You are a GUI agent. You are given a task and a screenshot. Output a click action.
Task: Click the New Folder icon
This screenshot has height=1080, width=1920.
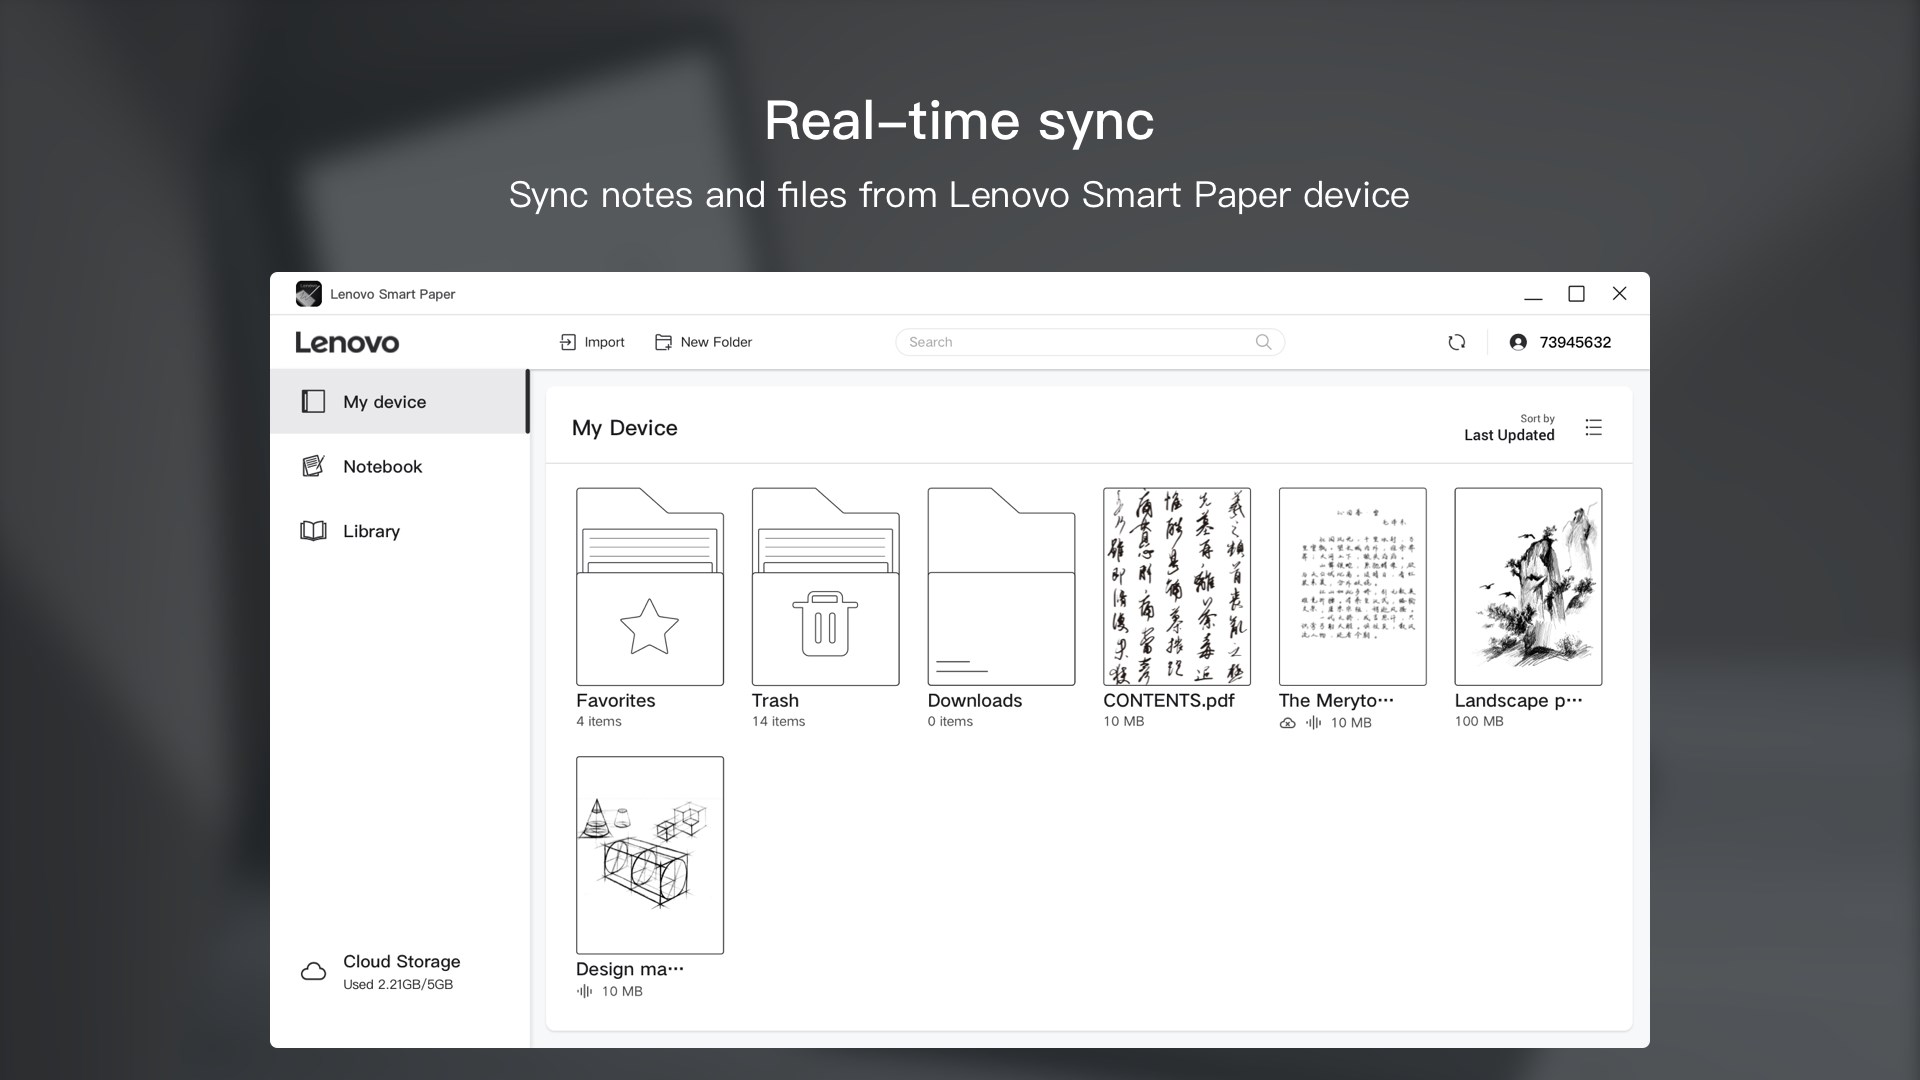(x=663, y=342)
